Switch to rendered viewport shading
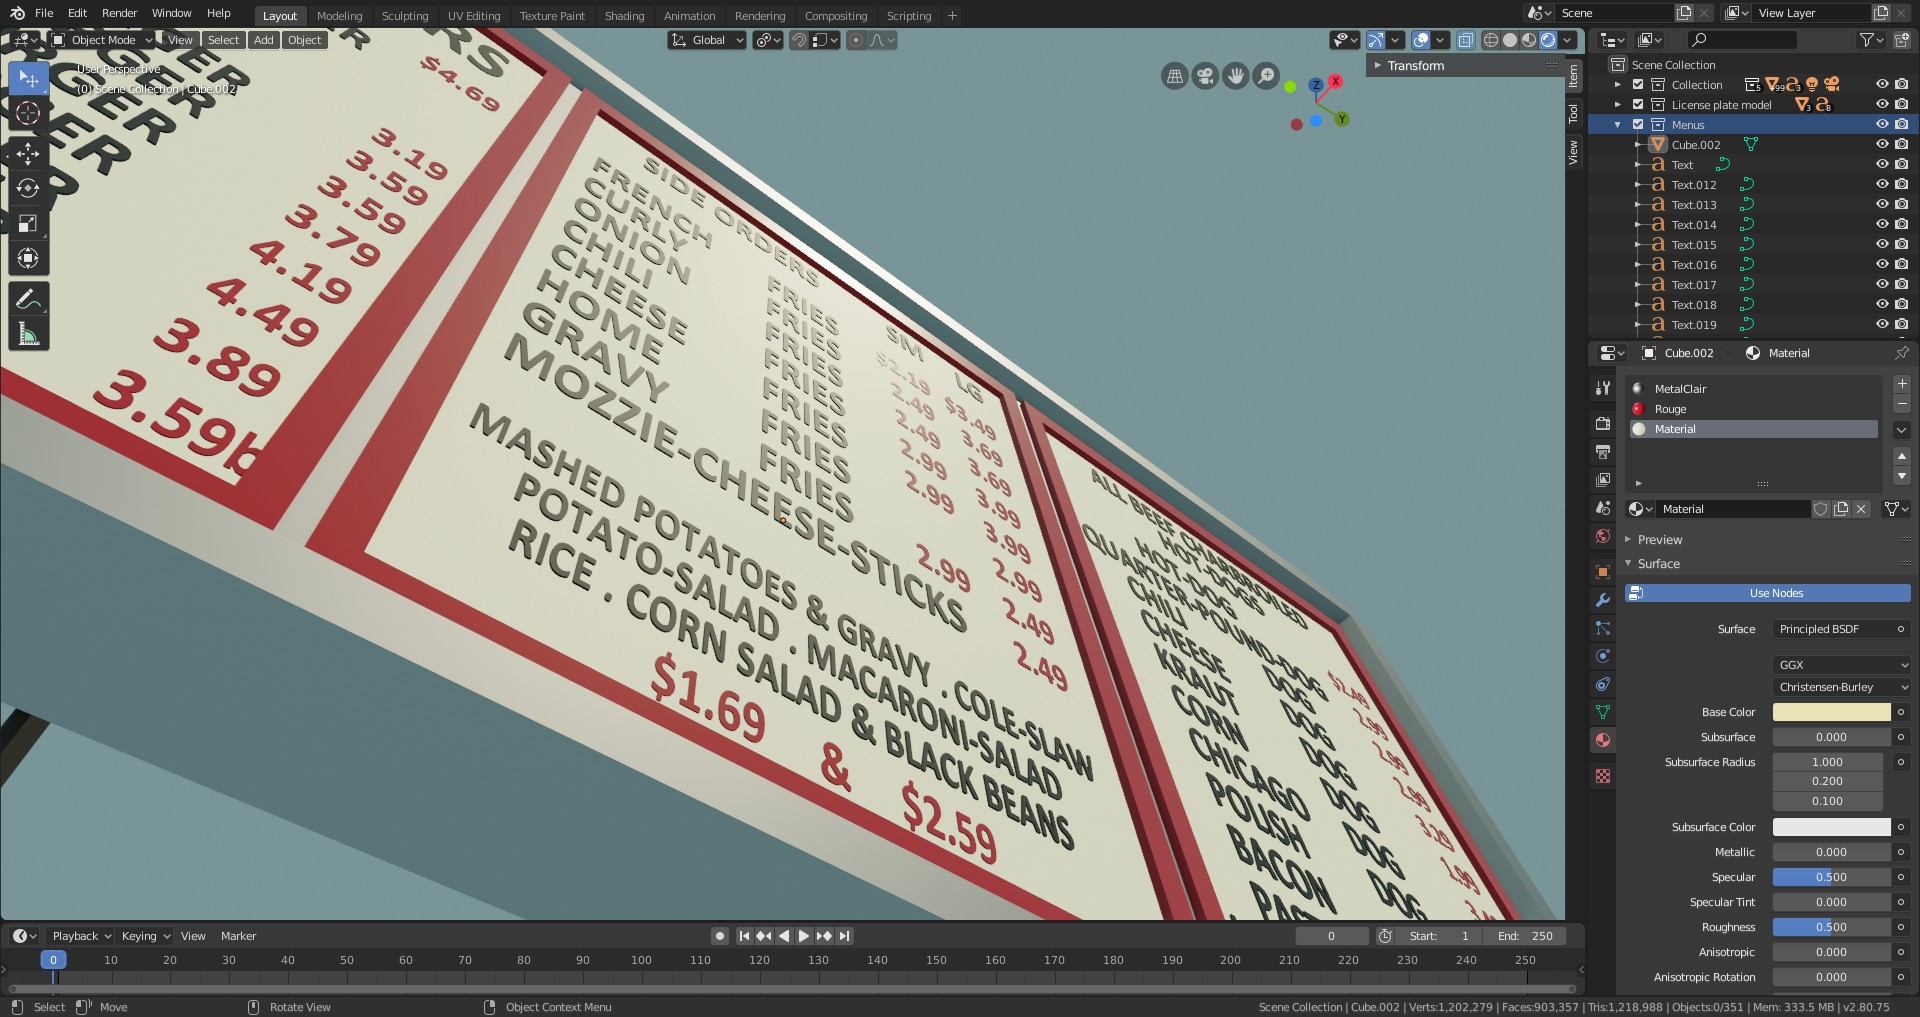Viewport: 1920px width, 1017px height. tap(1548, 40)
